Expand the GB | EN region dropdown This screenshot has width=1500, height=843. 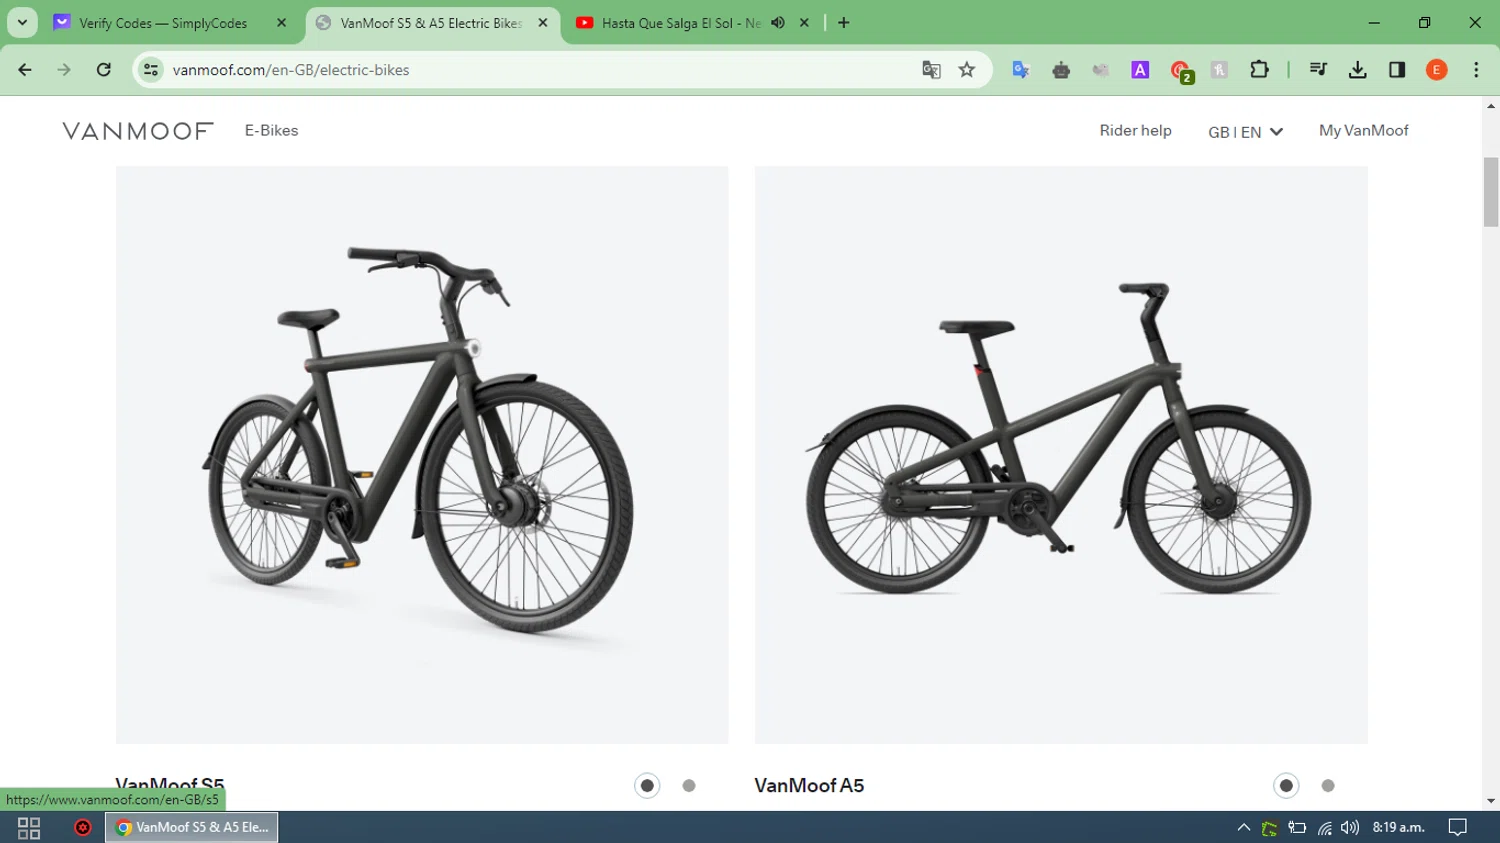coord(1245,132)
